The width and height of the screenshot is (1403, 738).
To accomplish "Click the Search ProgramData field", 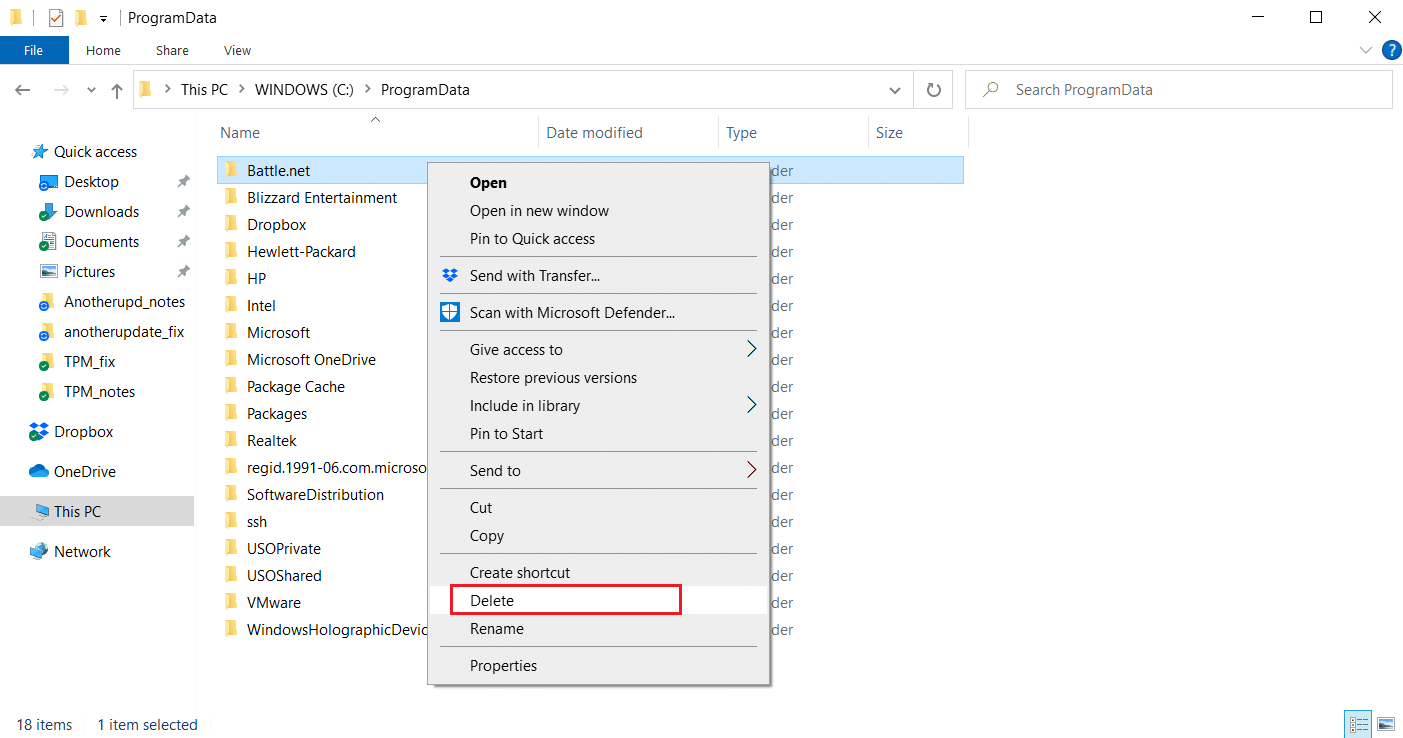I will coord(1178,90).
